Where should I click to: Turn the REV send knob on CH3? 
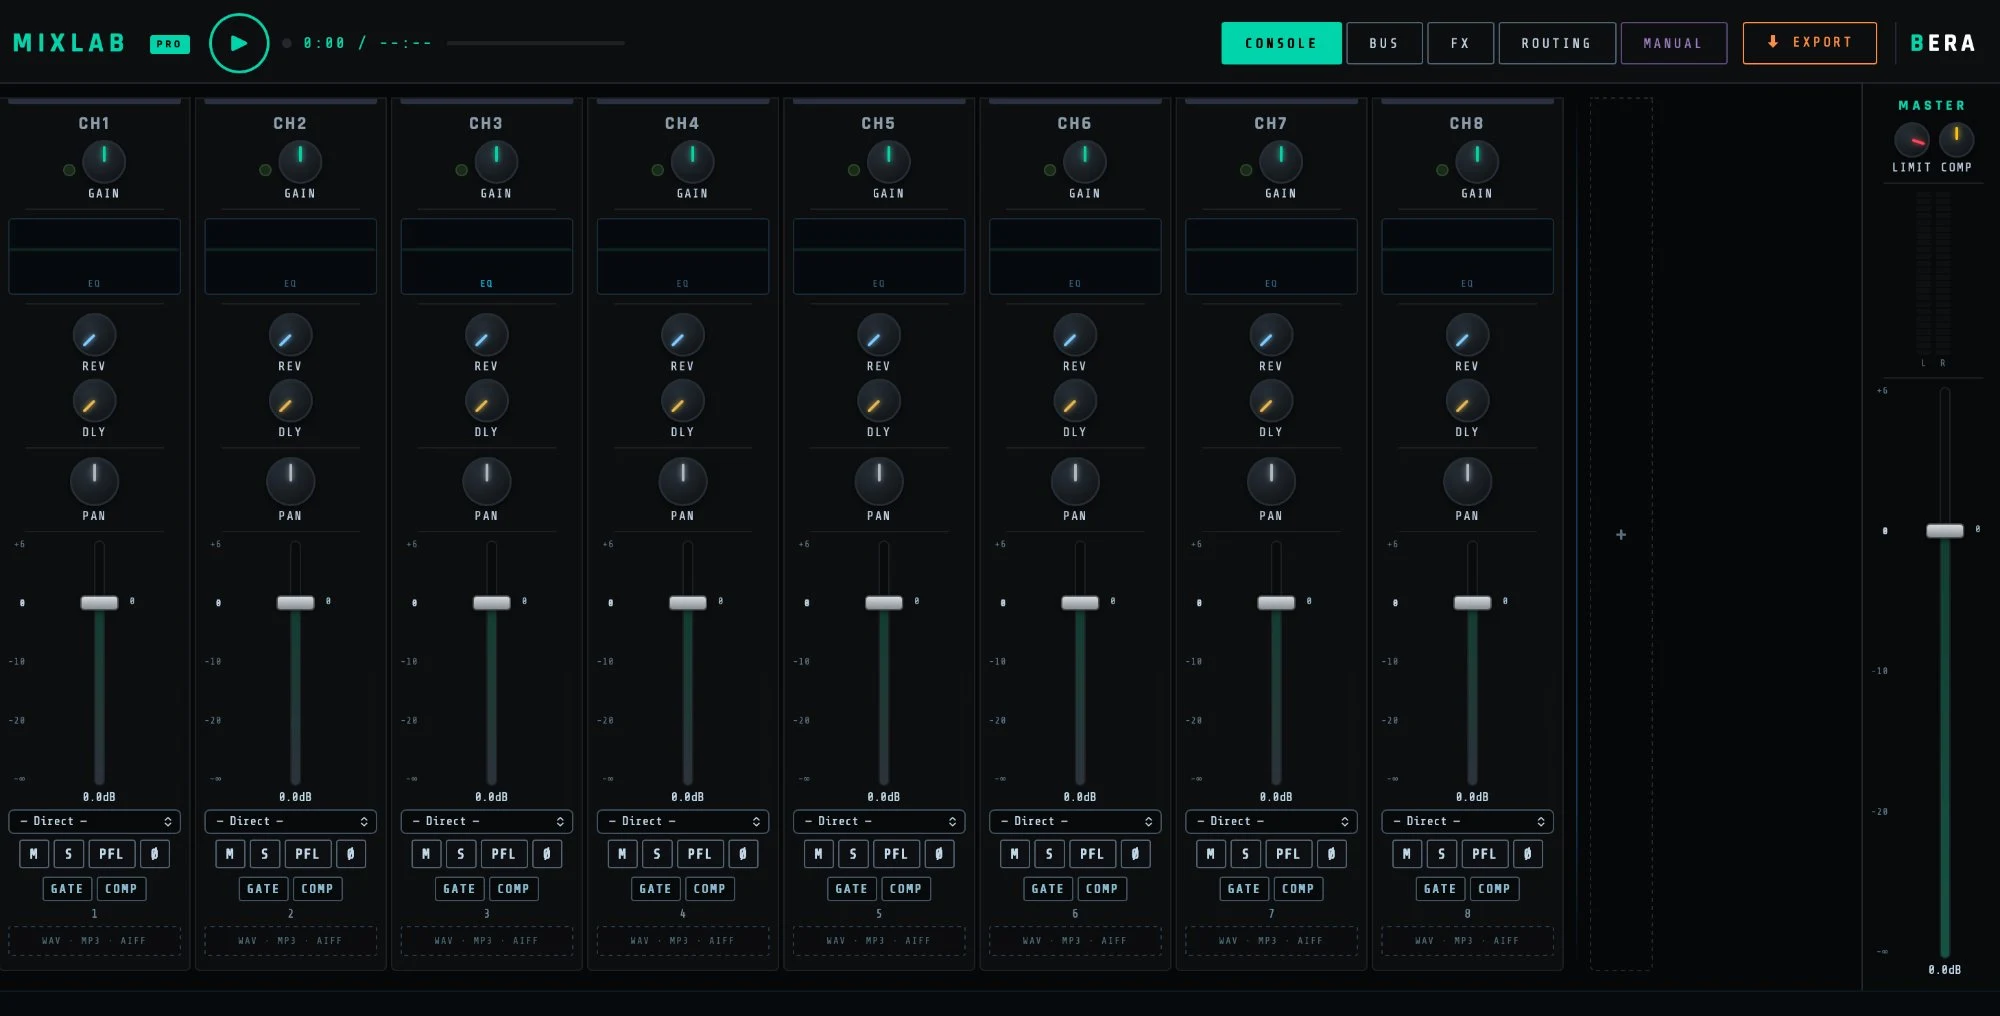(x=486, y=336)
